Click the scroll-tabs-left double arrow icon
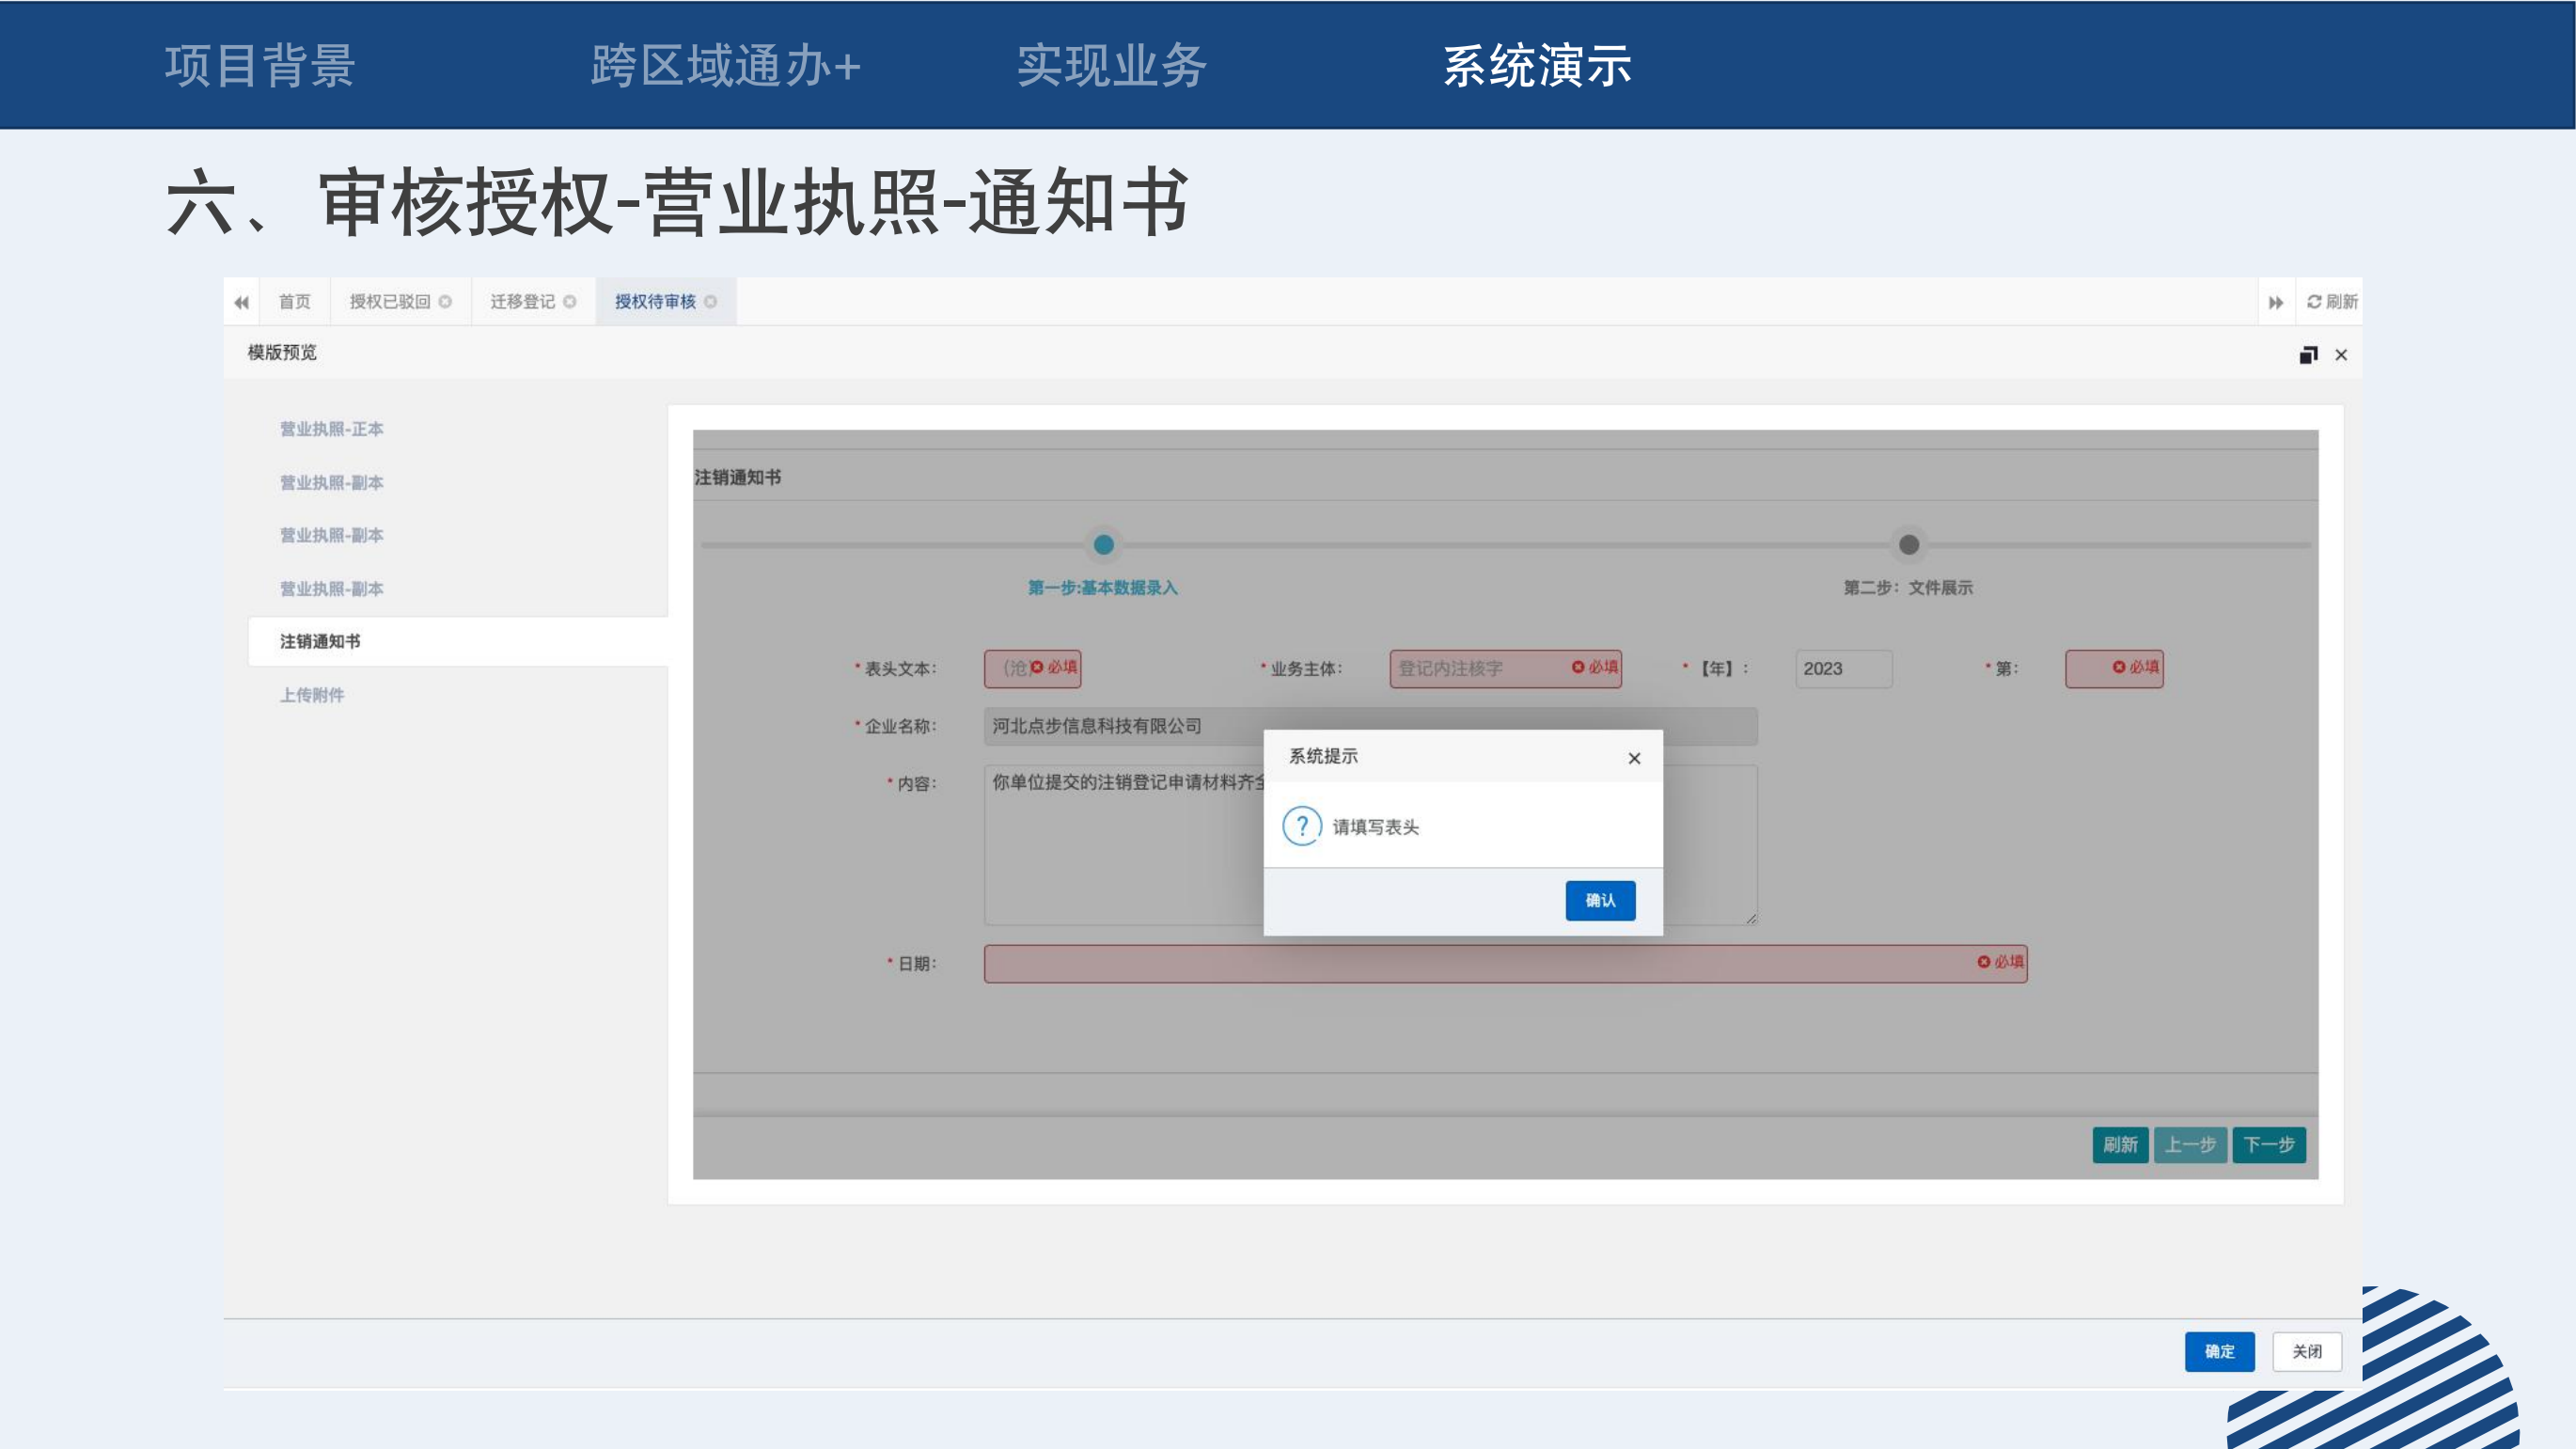2576x1449 pixels. point(241,302)
